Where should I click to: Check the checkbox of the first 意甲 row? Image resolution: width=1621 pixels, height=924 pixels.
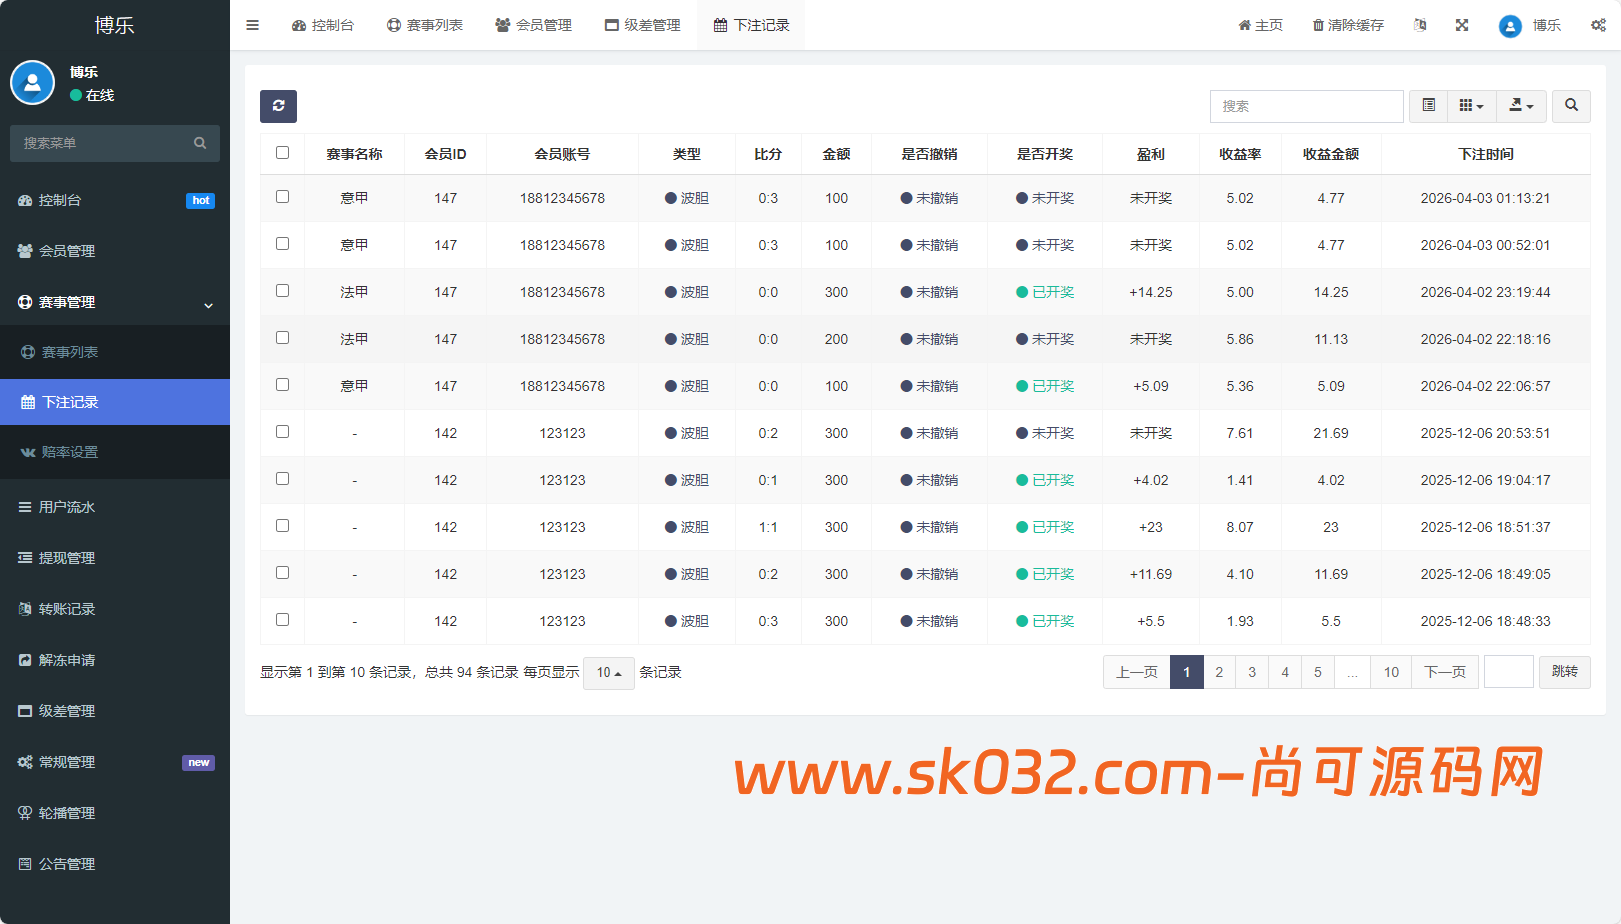[x=283, y=198]
